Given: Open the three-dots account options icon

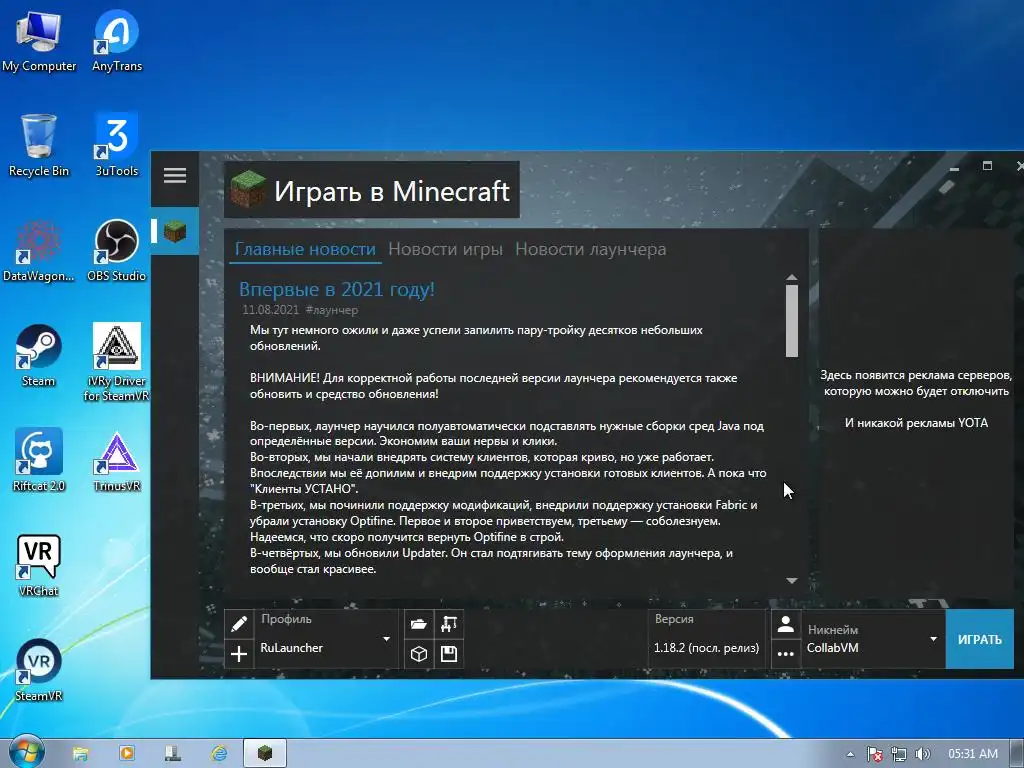Looking at the screenshot, I should point(786,654).
